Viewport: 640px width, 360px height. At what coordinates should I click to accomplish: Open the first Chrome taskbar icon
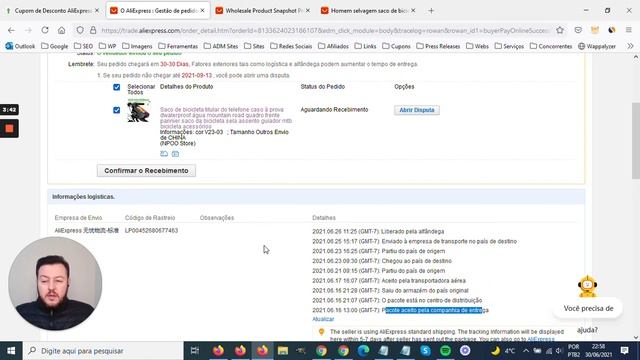321,351
